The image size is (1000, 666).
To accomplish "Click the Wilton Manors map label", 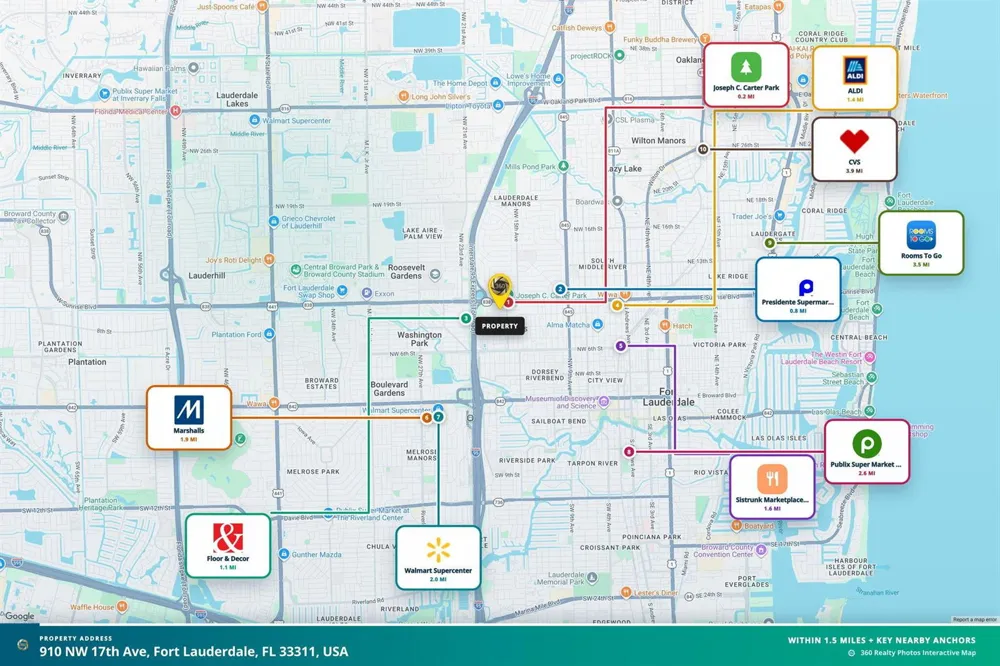I will pyautogui.click(x=658, y=140).
